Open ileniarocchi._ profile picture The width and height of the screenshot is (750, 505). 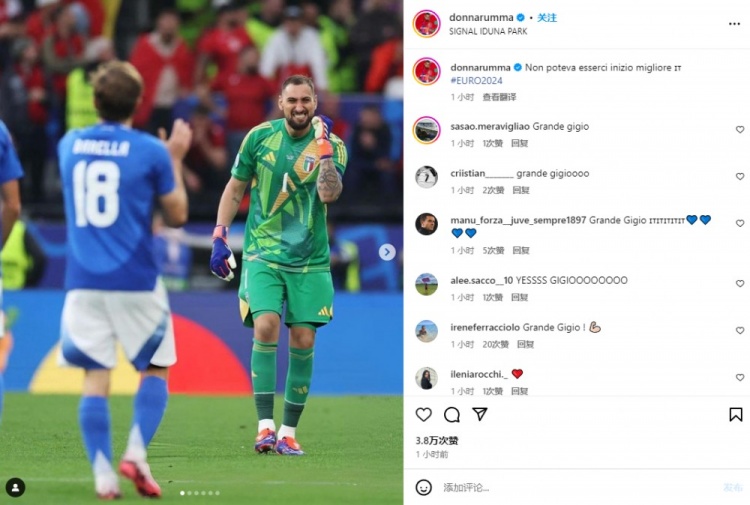point(426,378)
